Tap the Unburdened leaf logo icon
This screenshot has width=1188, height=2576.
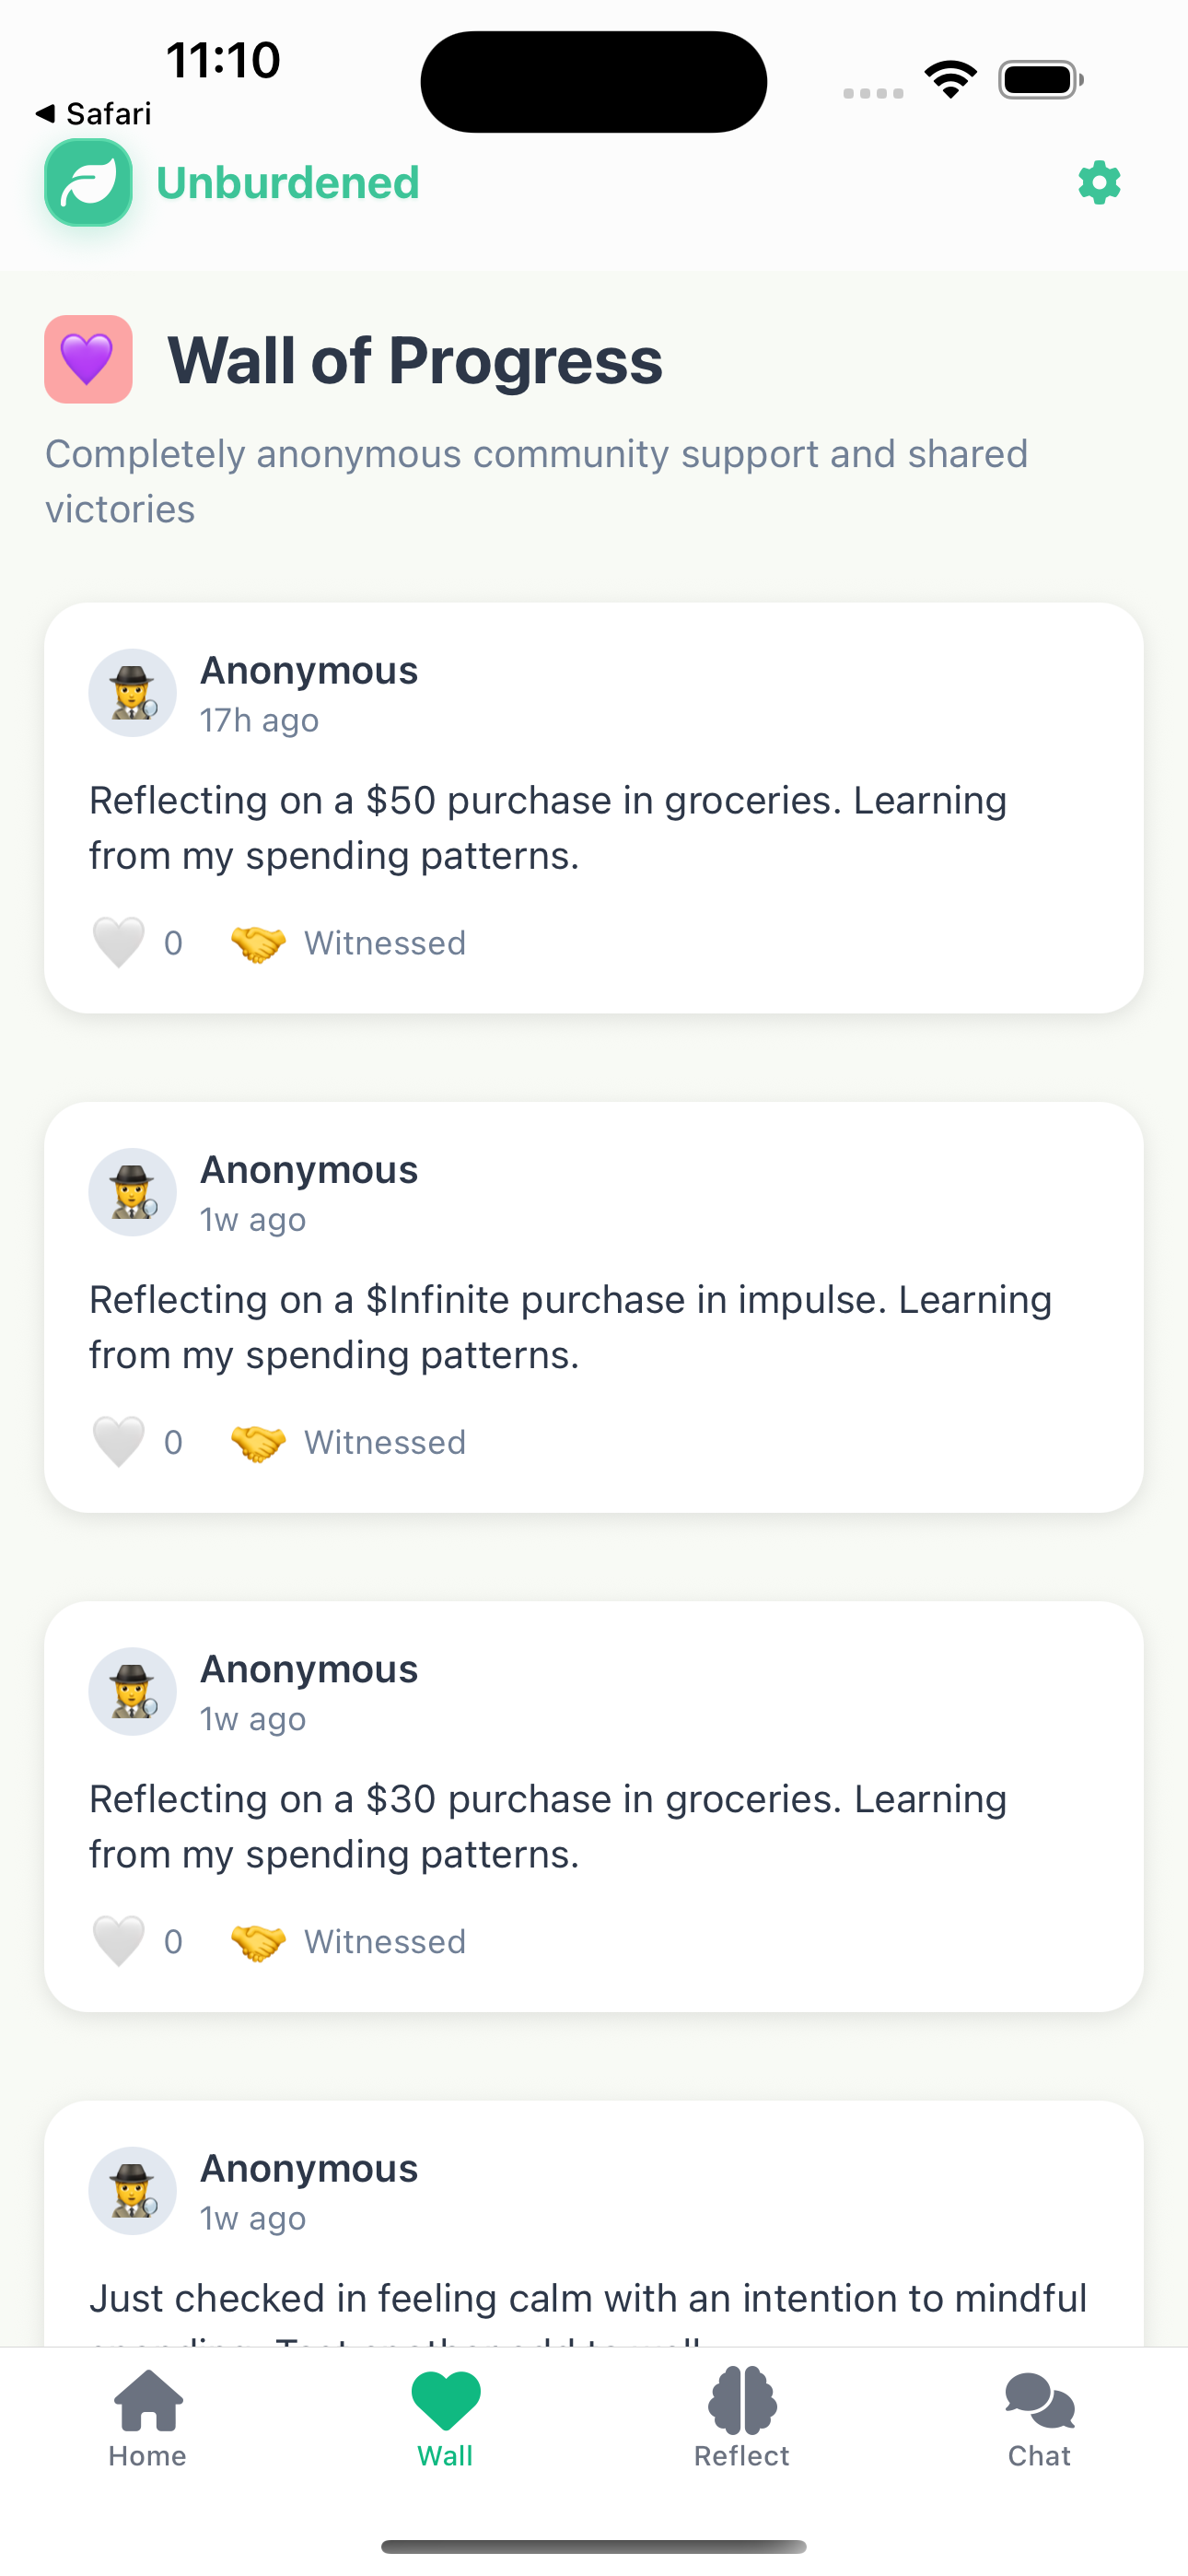point(88,182)
